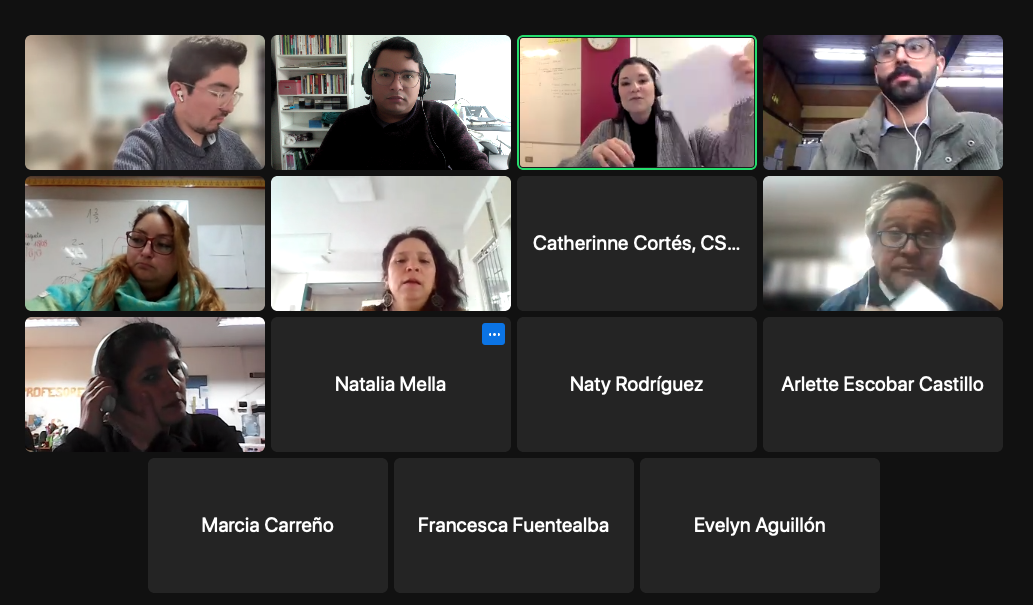Click the video of woman holding headphones
Viewport: 1033px width, 605px height.
tap(145, 384)
